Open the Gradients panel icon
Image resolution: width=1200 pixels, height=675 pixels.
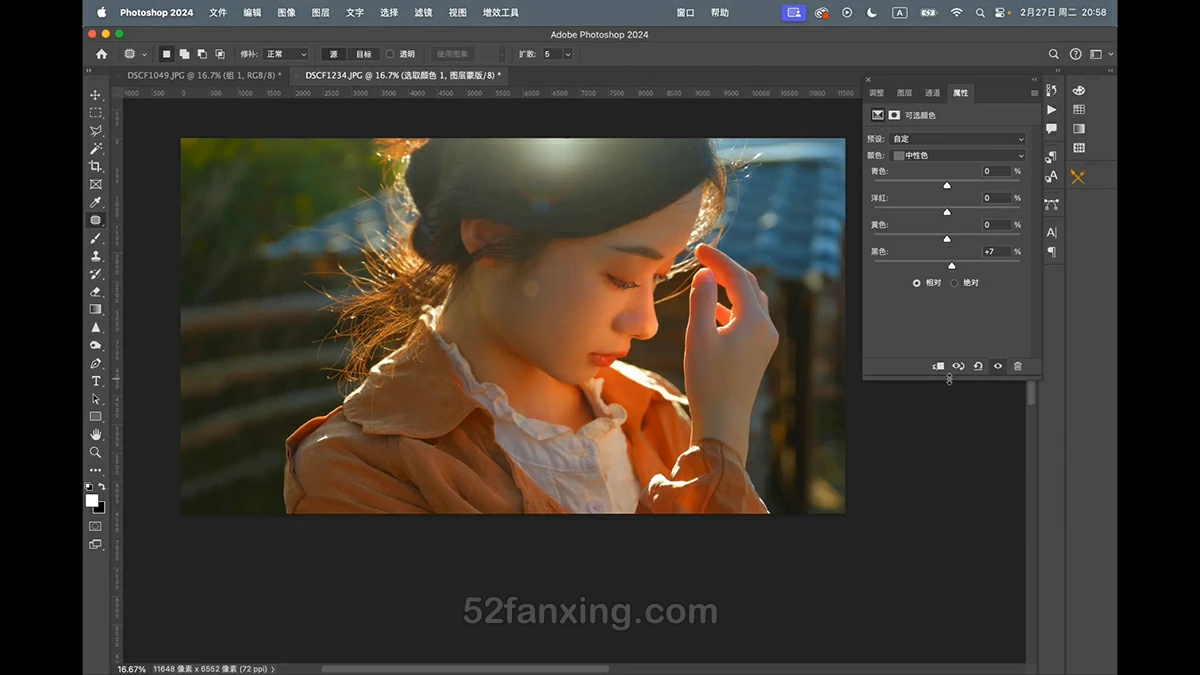1079,129
